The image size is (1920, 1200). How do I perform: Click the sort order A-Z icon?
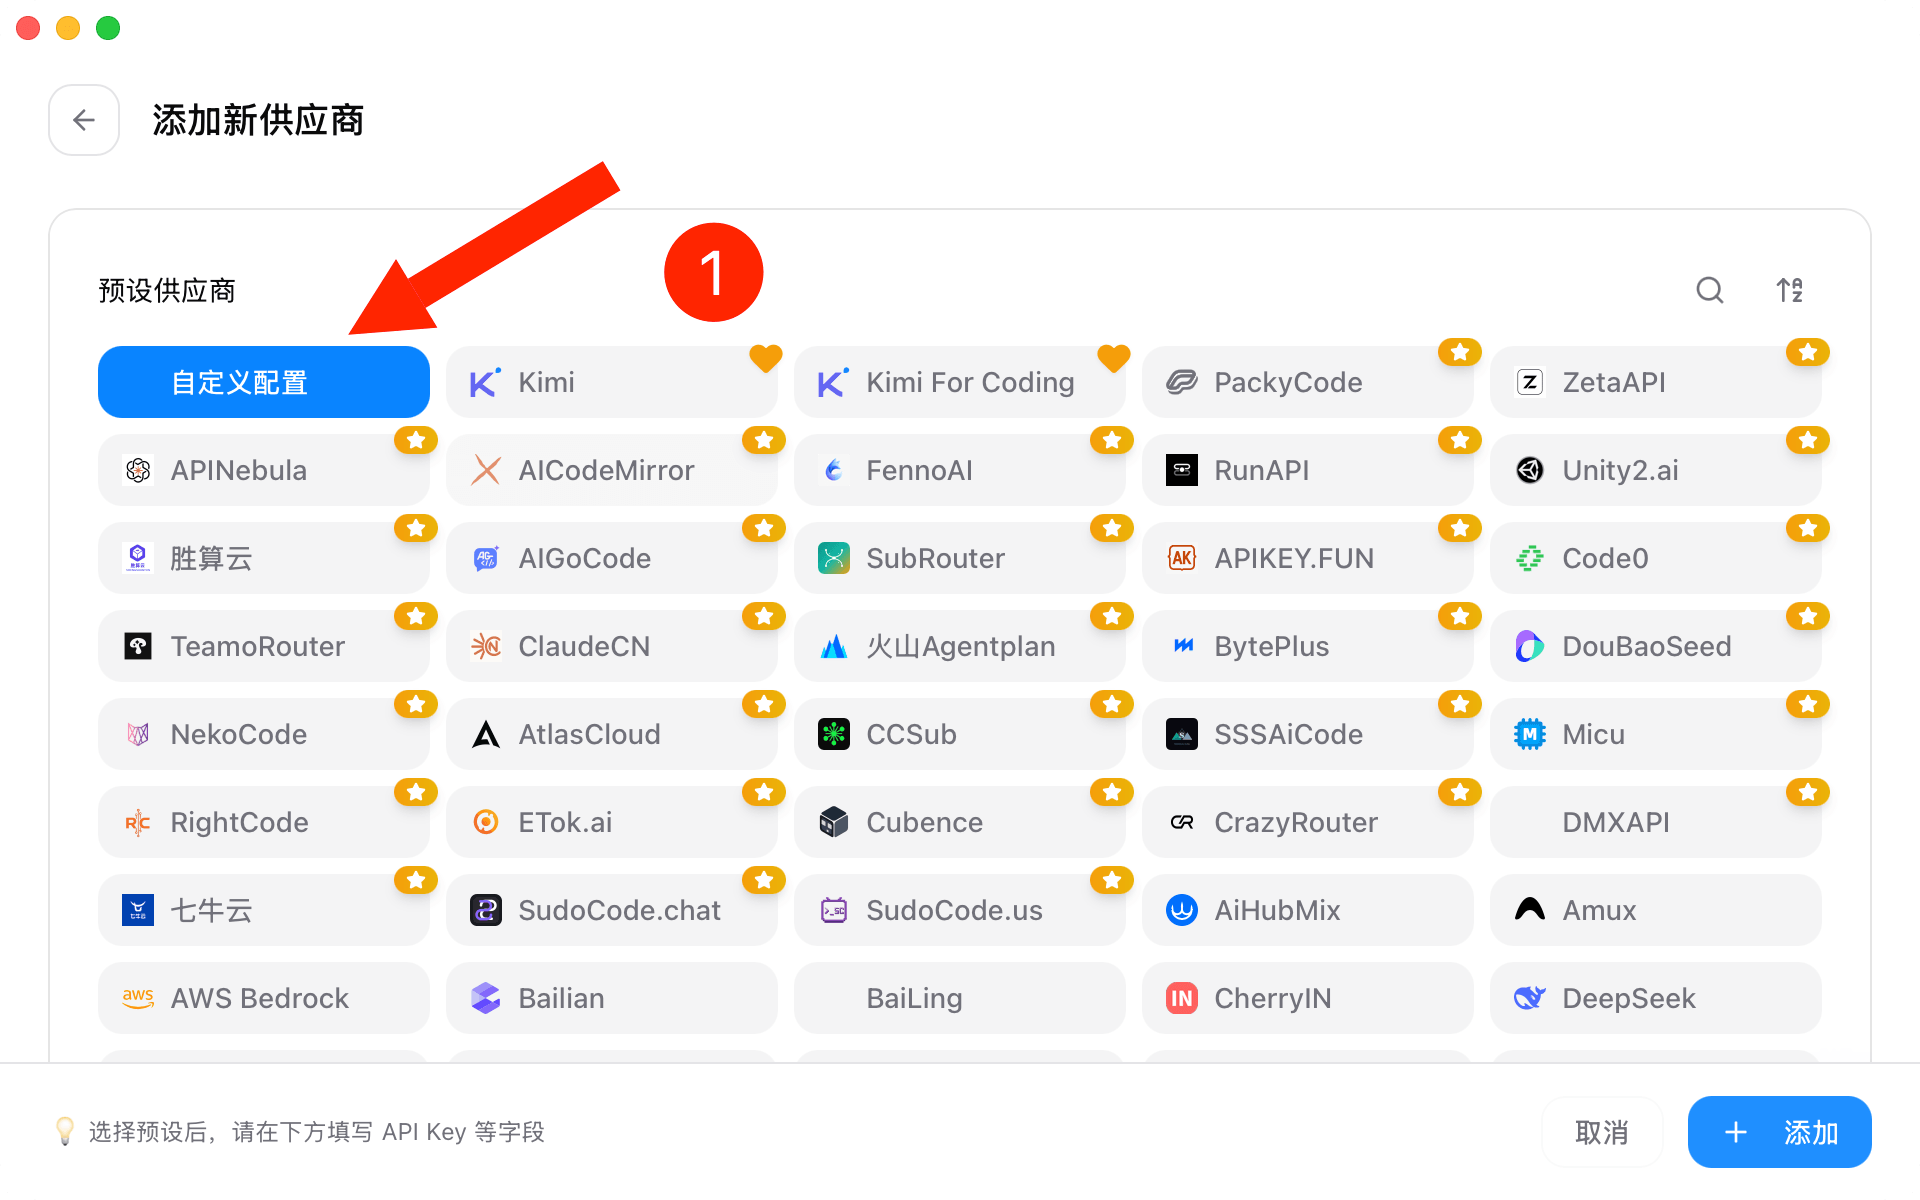pyautogui.click(x=1790, y=290)
